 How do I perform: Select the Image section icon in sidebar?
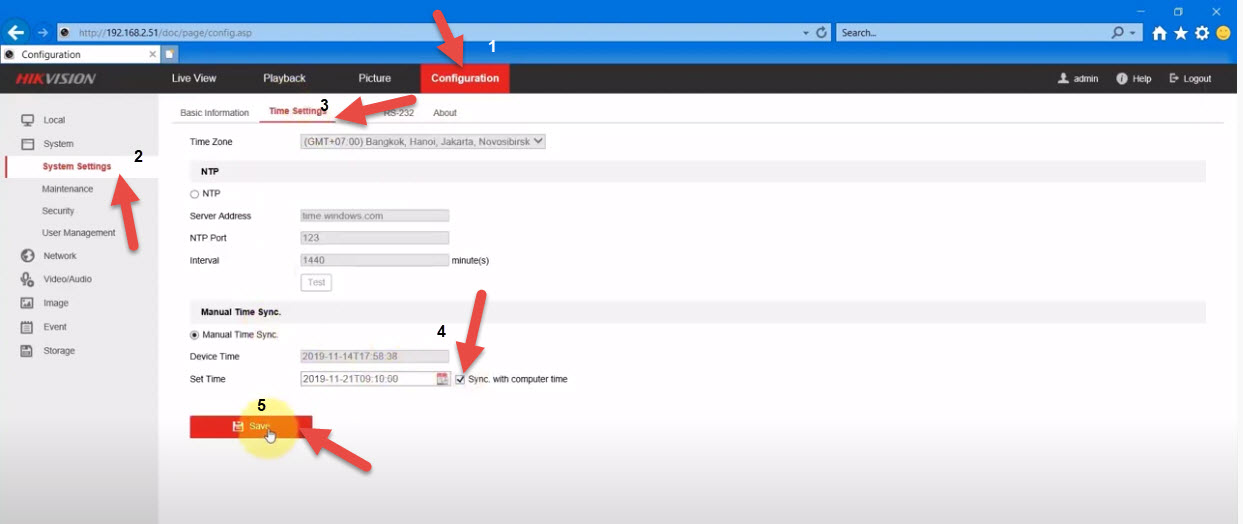pos(28,303)
